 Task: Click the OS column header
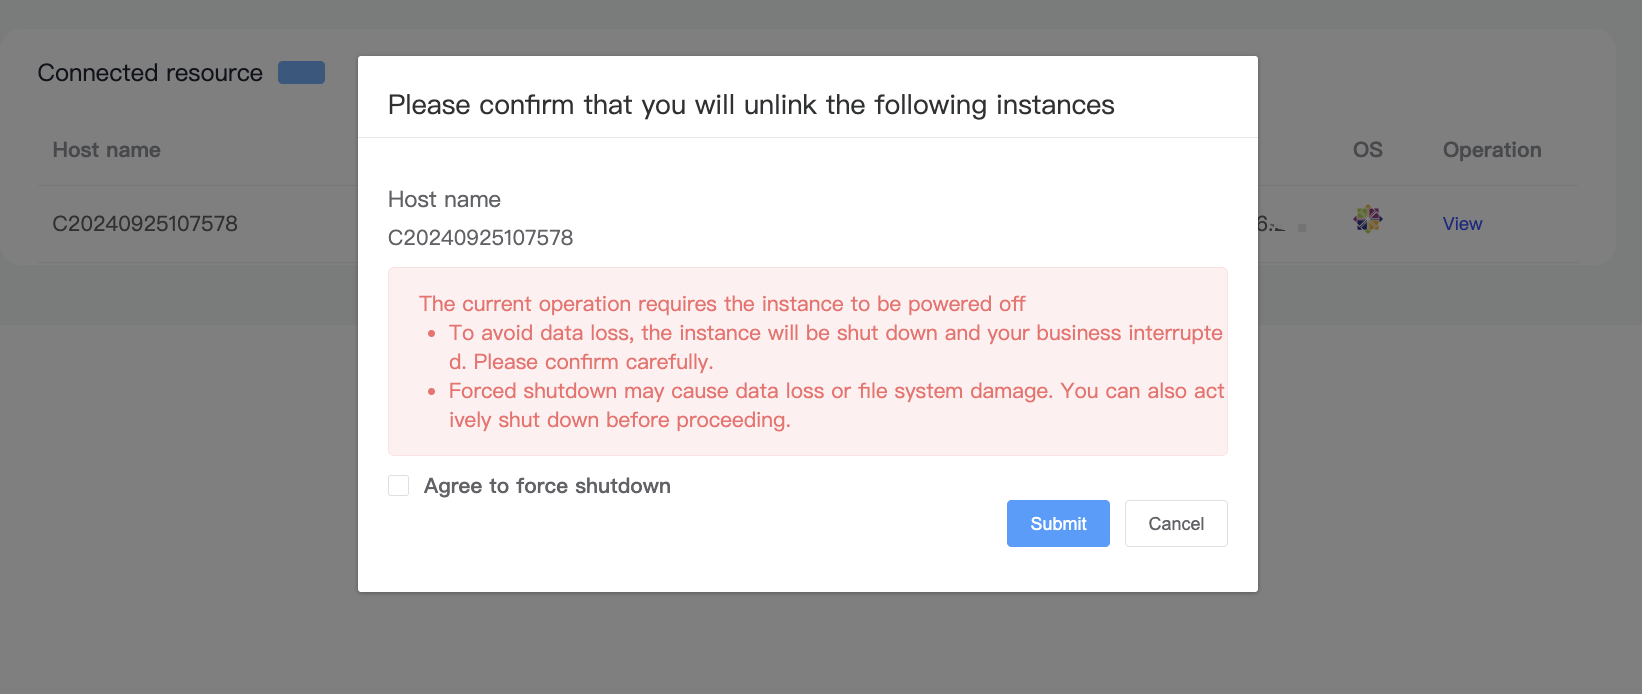tap(1368, 150)
